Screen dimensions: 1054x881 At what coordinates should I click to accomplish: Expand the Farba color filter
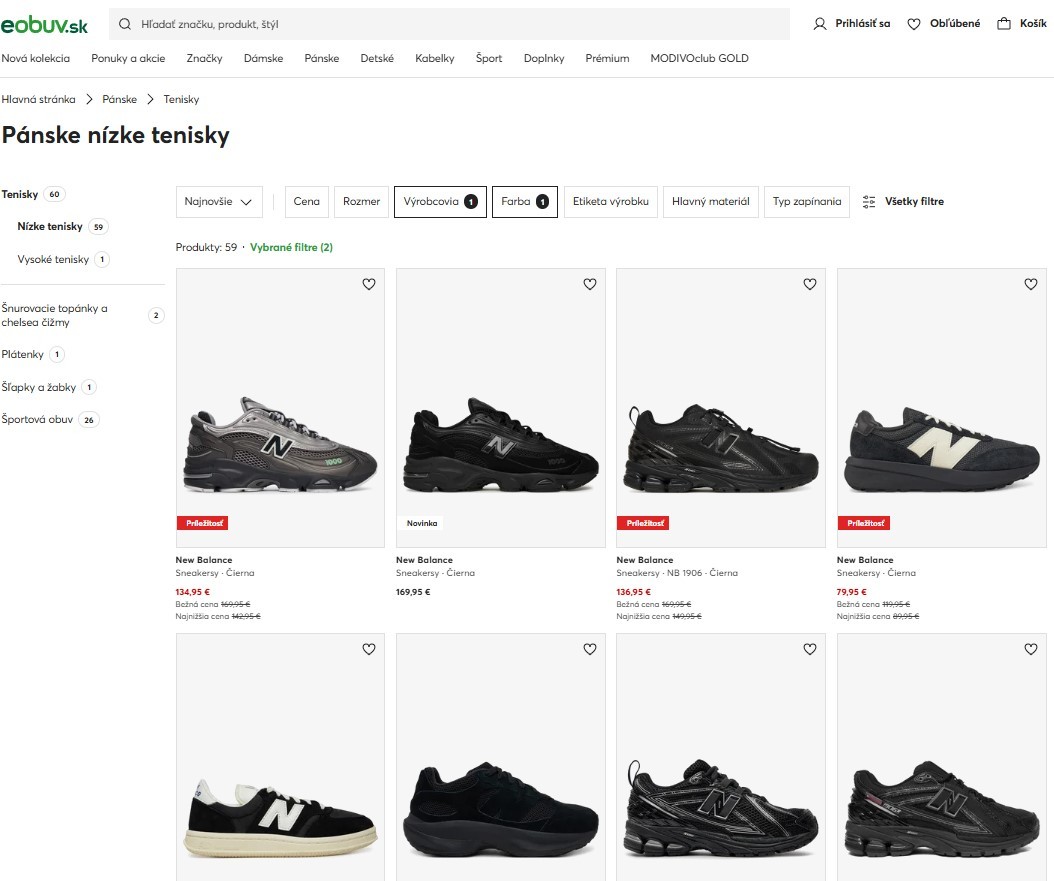click(524, 202)
